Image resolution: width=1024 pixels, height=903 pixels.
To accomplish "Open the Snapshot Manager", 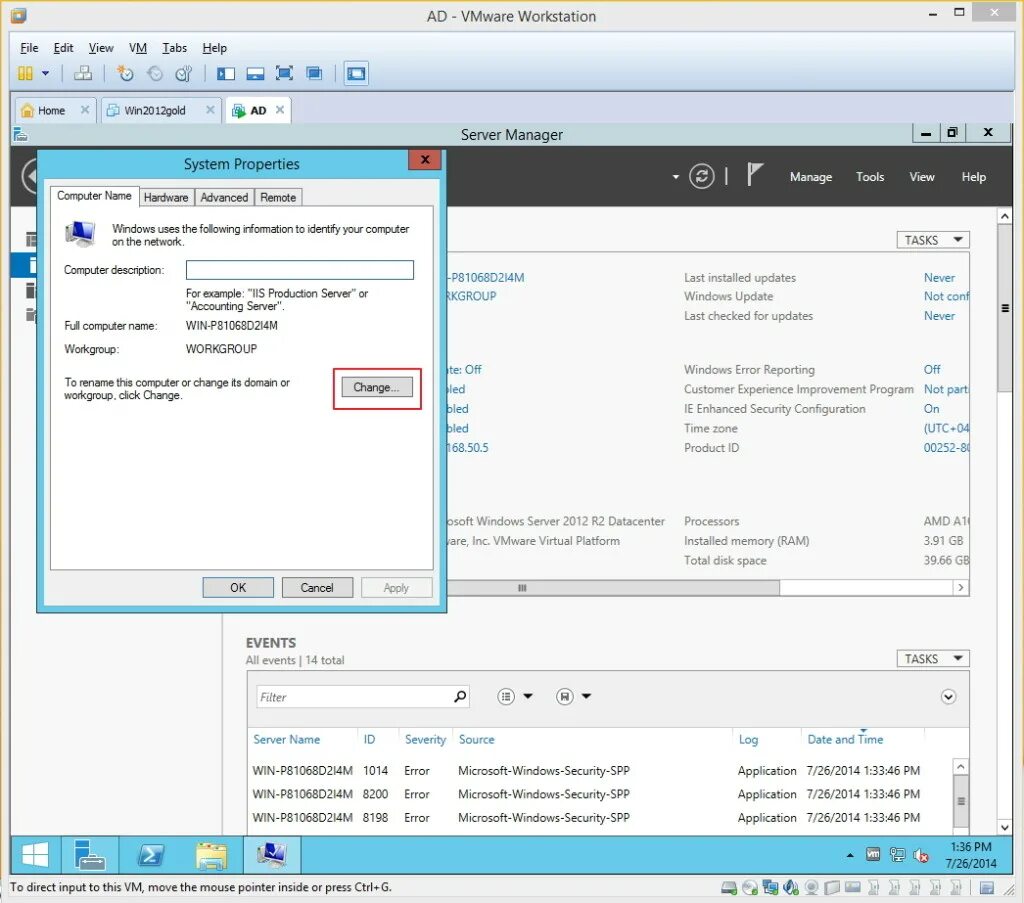I will pyautogui.click(x=183, y=72).
